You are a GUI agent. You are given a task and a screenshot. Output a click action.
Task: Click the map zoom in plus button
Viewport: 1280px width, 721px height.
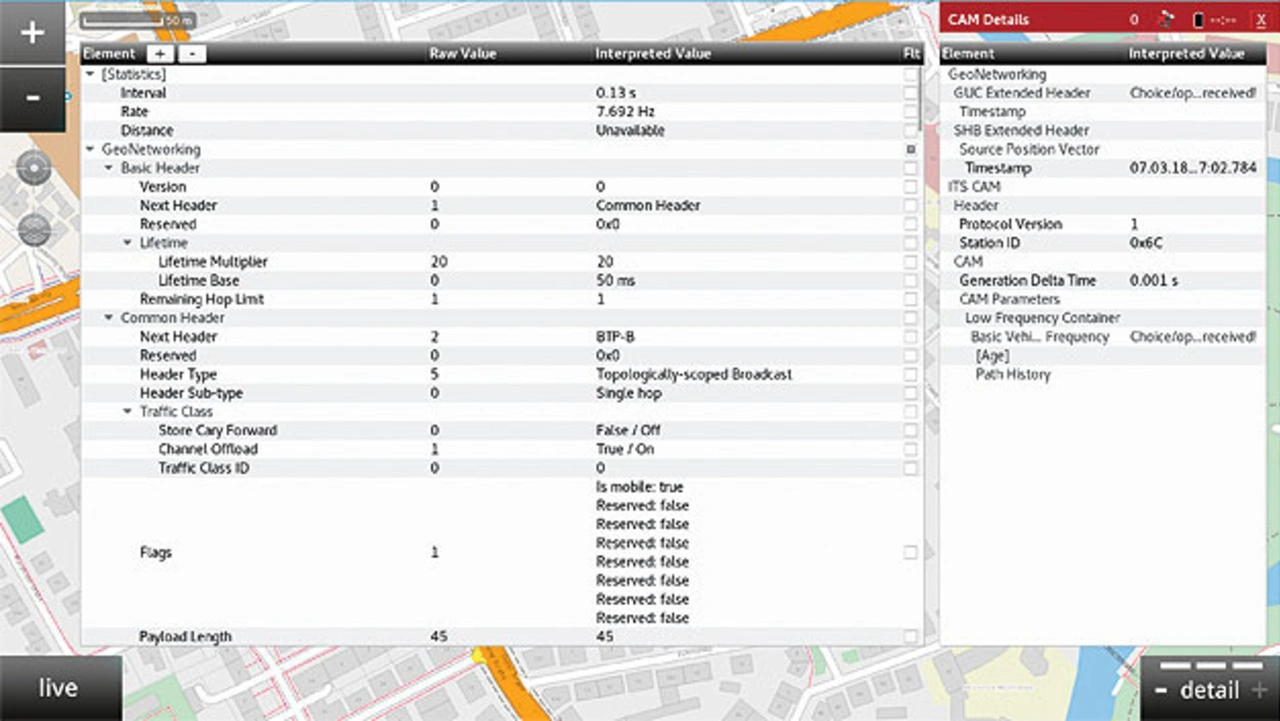tap(32, 32)
